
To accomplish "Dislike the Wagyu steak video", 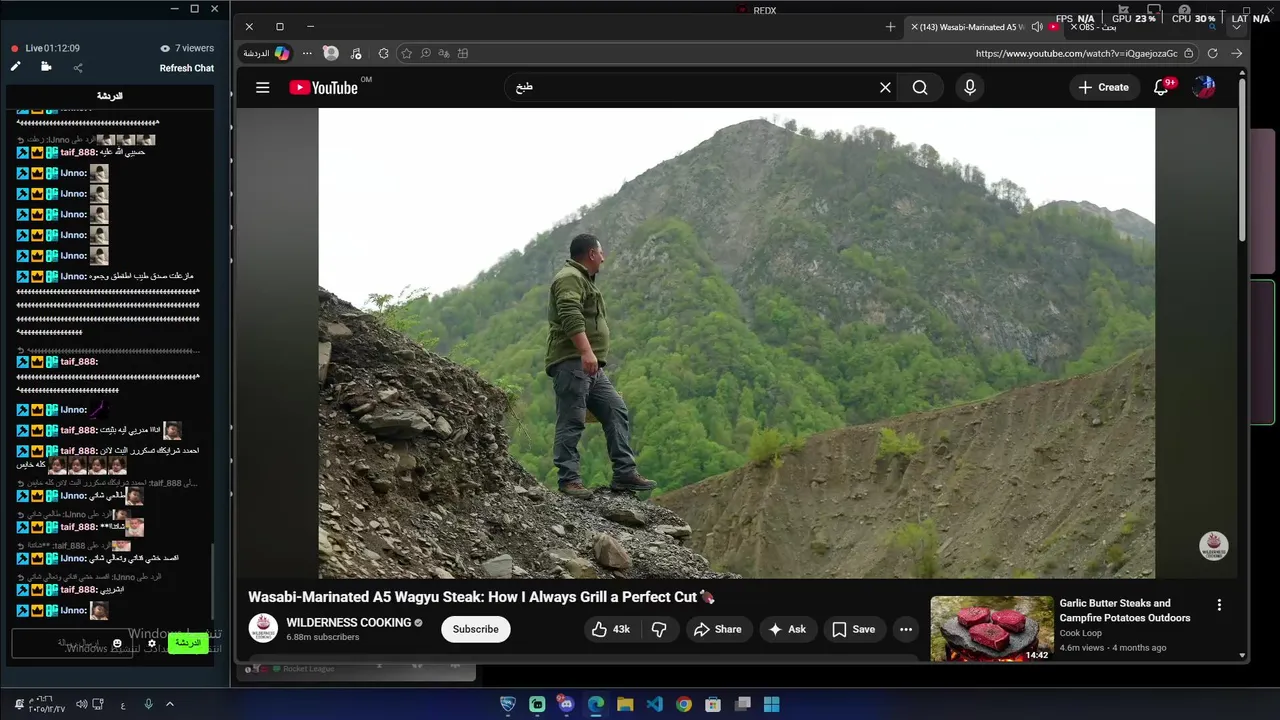I will pyautogui.click(x=659, y=629).
